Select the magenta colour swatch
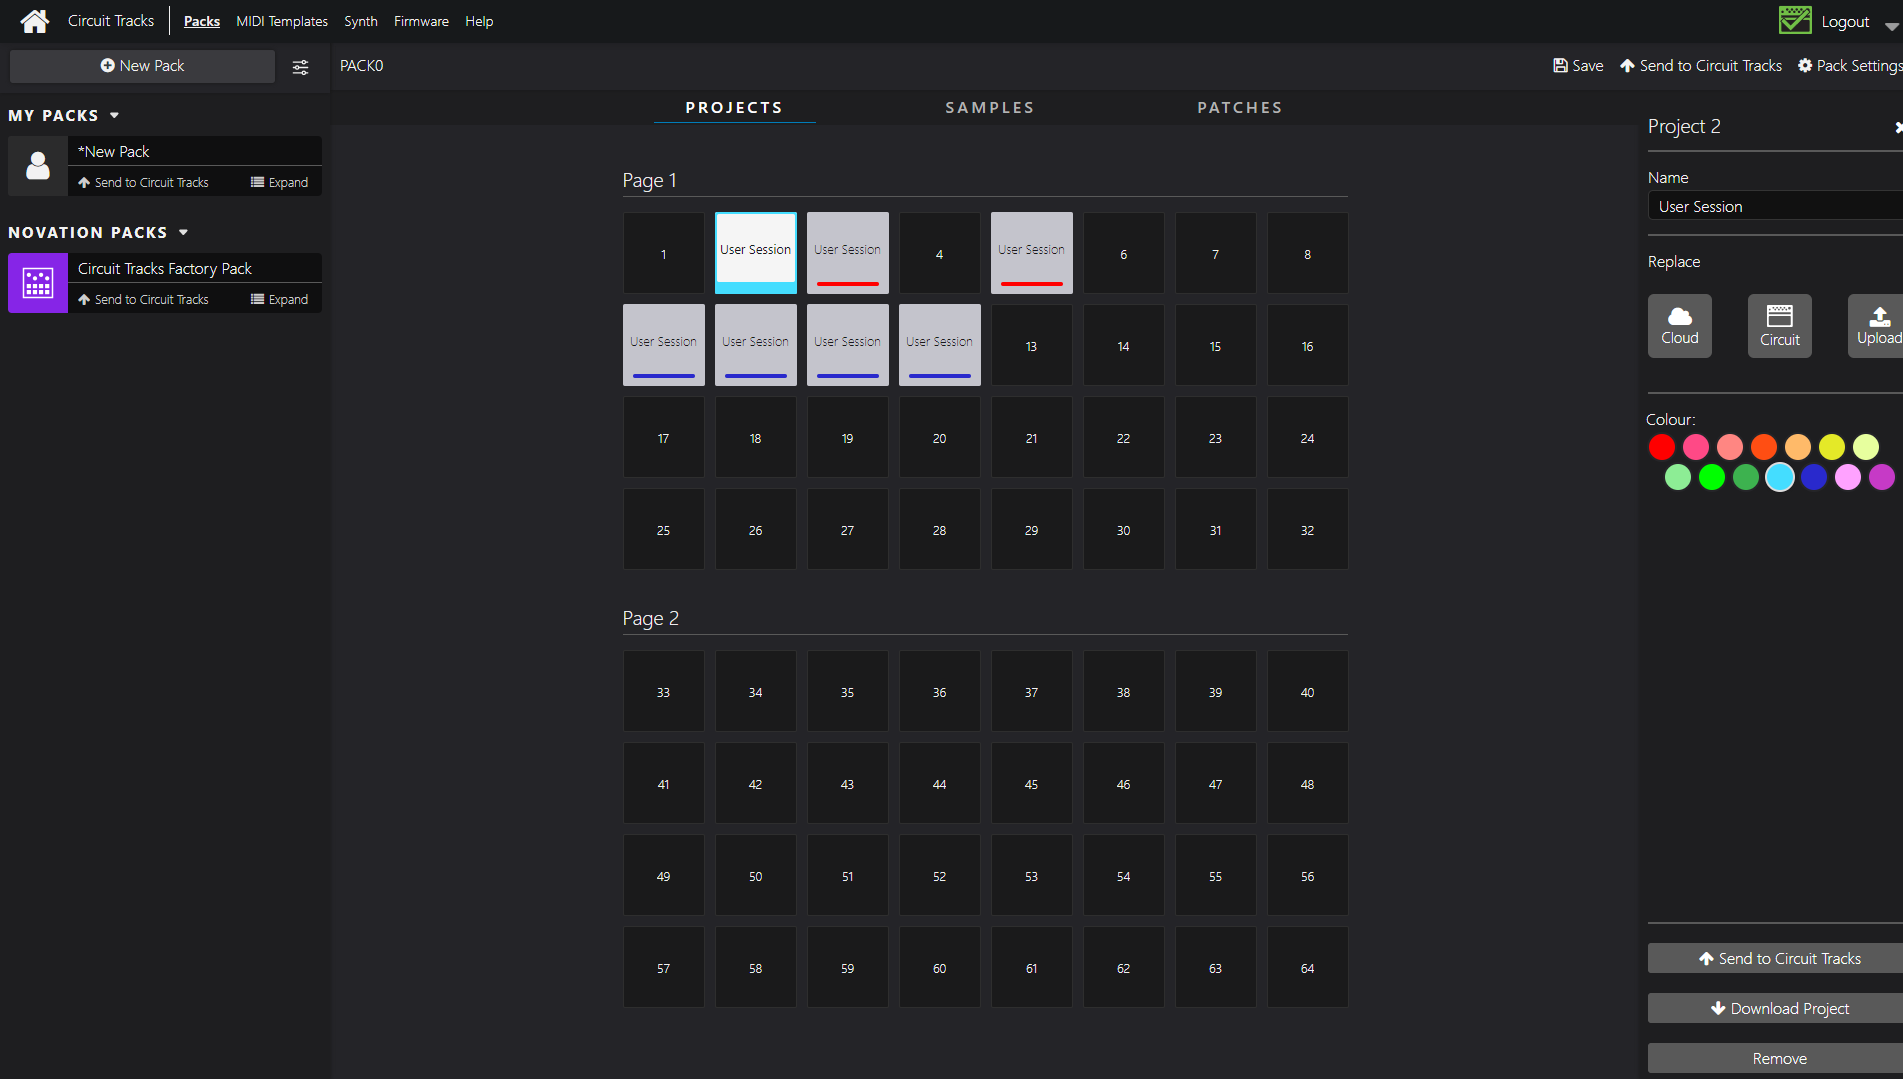1903x1079 pixels. coord(1882,478)
